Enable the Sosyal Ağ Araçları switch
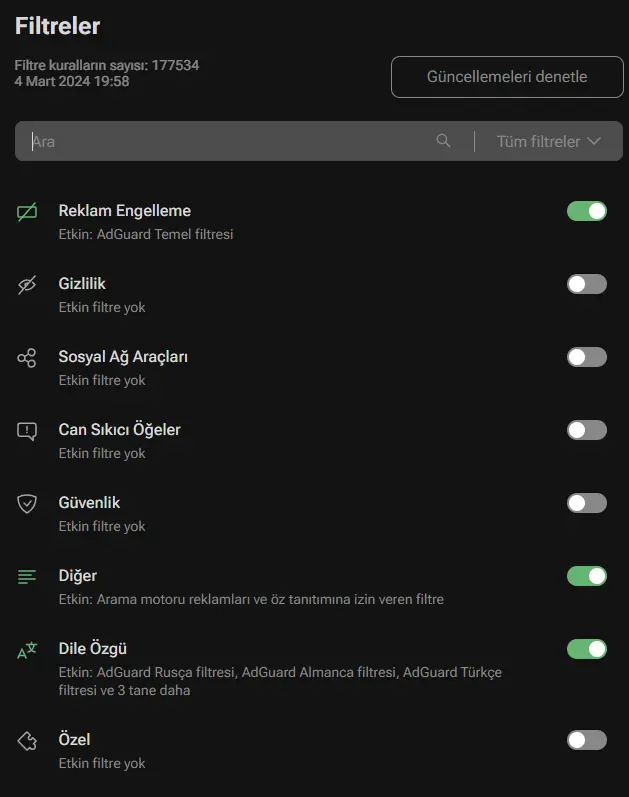Image resolution: width=629 pixels, height=797 pixels. click(x=587, y=357)
